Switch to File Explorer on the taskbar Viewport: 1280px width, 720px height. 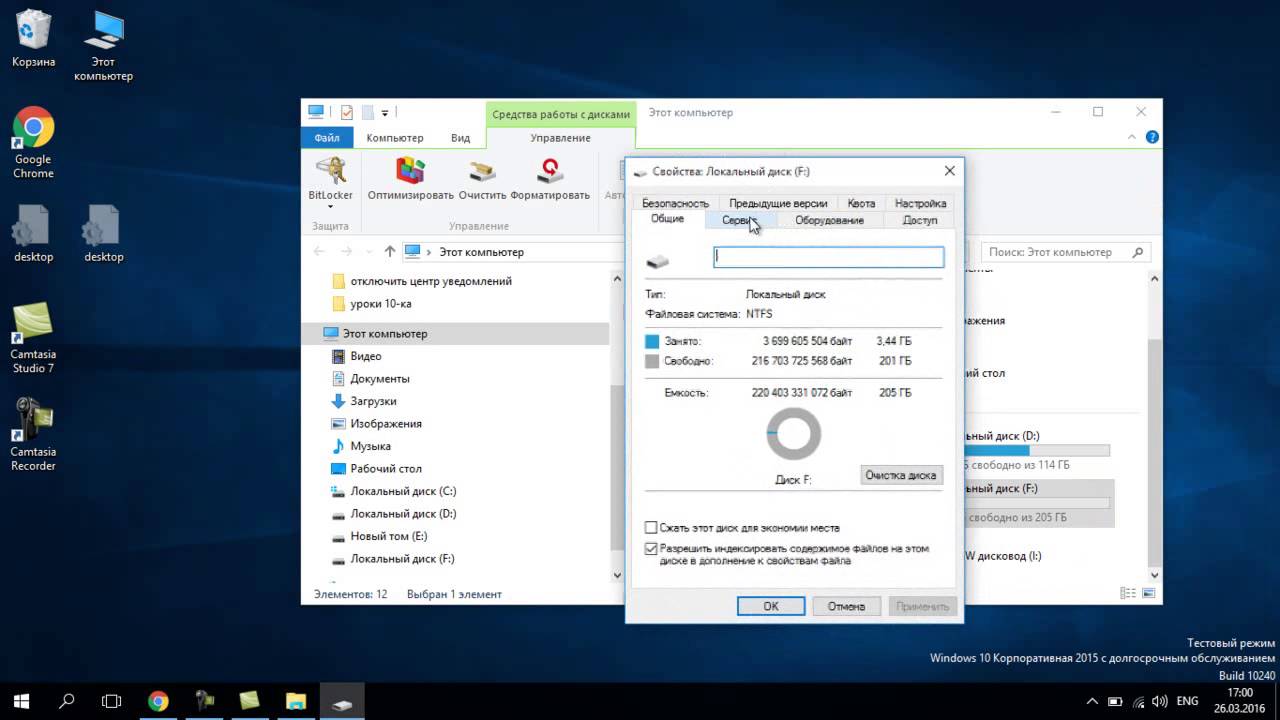(x=296, y=702)
